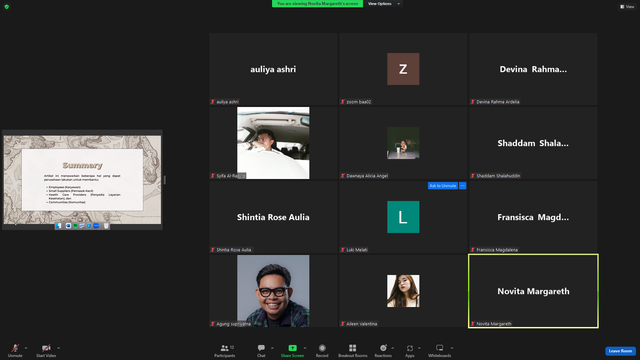Expand chat options arrow beside Chat

272,348
